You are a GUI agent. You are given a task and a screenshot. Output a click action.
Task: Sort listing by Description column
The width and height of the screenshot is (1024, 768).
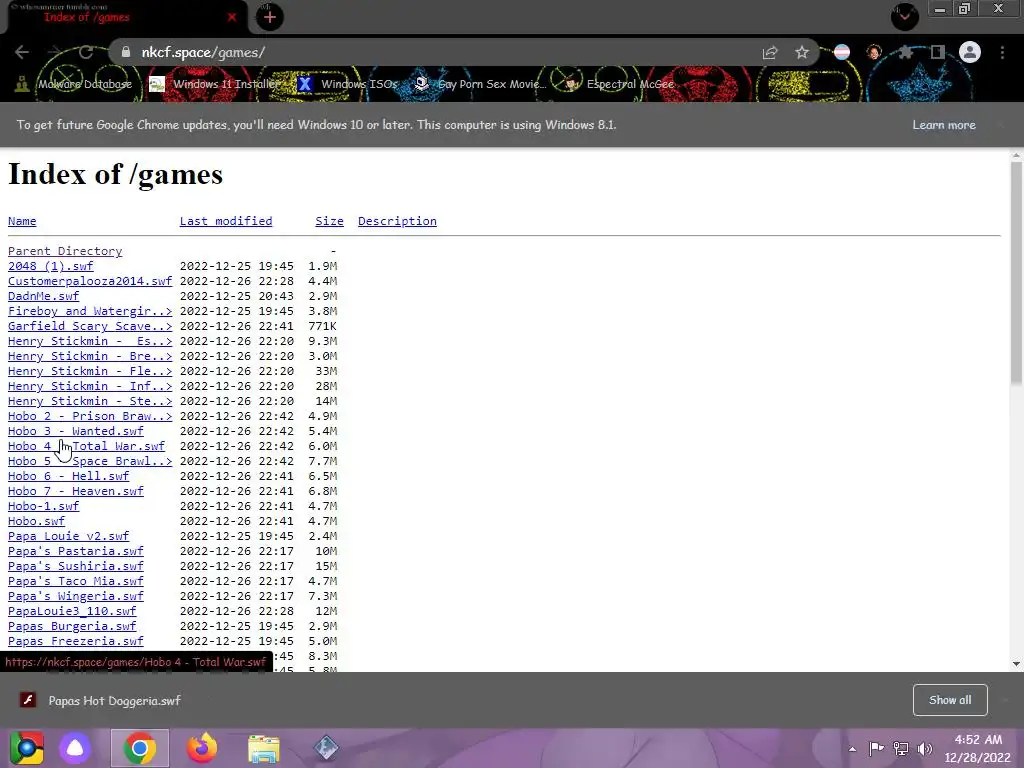[397, 221]
